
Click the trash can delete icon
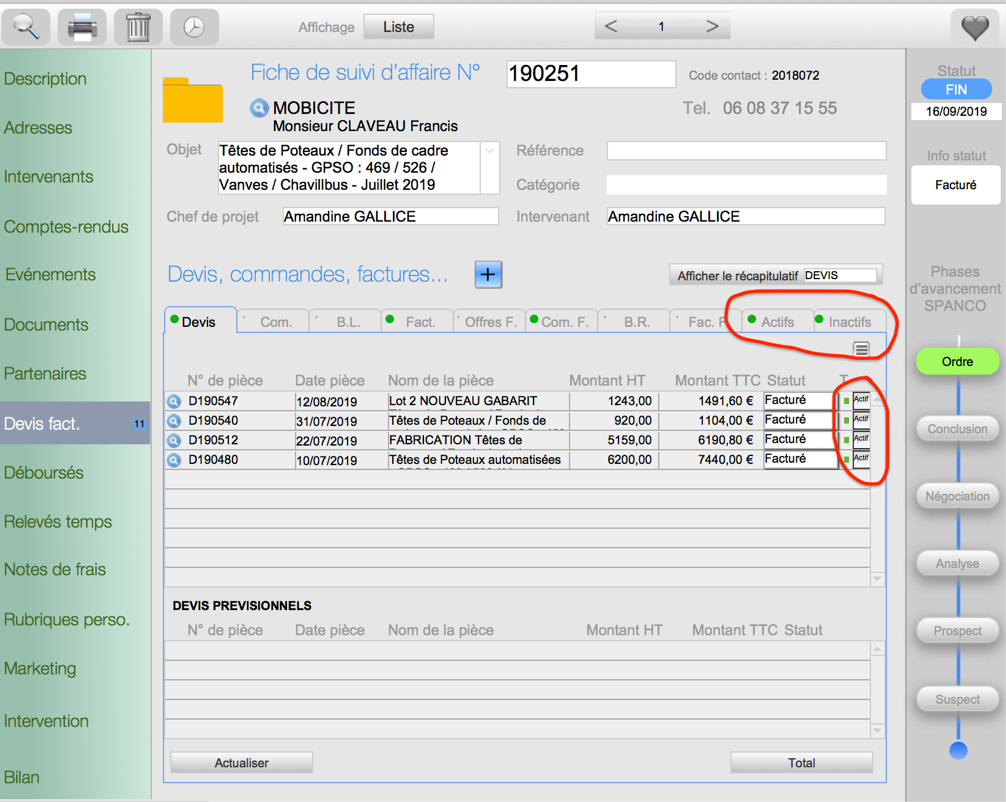point(138,27)
